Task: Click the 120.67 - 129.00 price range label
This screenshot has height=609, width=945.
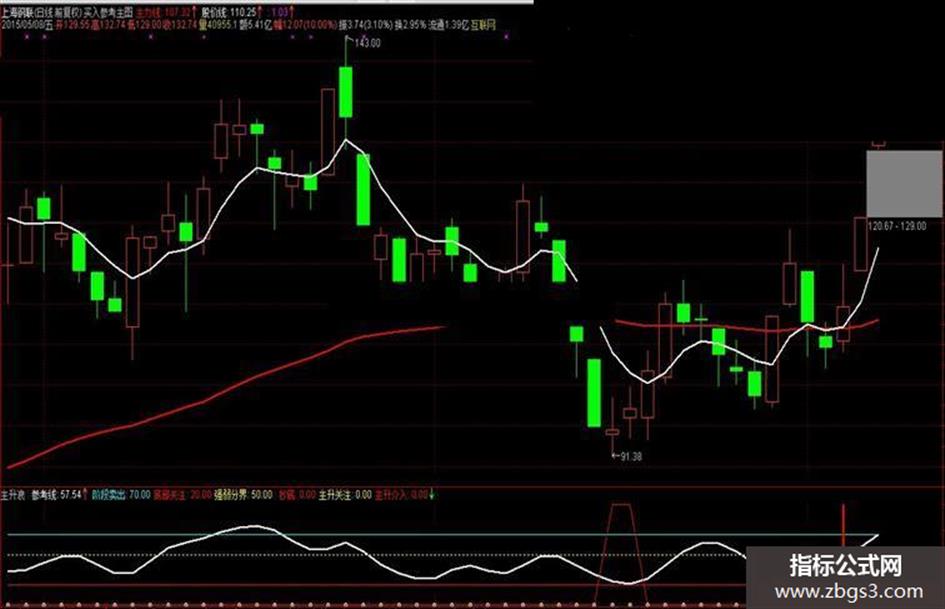Action: pos(897,226)
